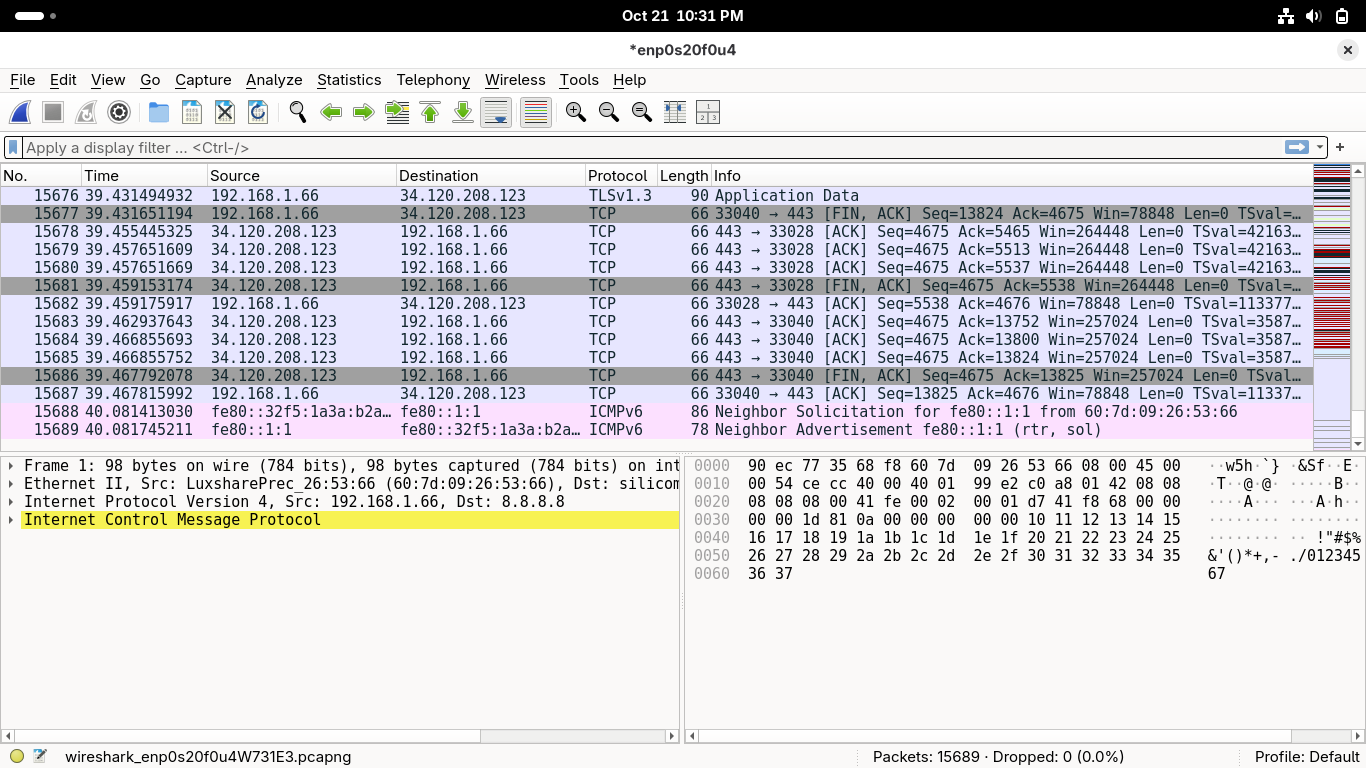Zoom in the packet list text
Image resolution: width=1366 pixels, height=768 pixels.
coord(575,113)
